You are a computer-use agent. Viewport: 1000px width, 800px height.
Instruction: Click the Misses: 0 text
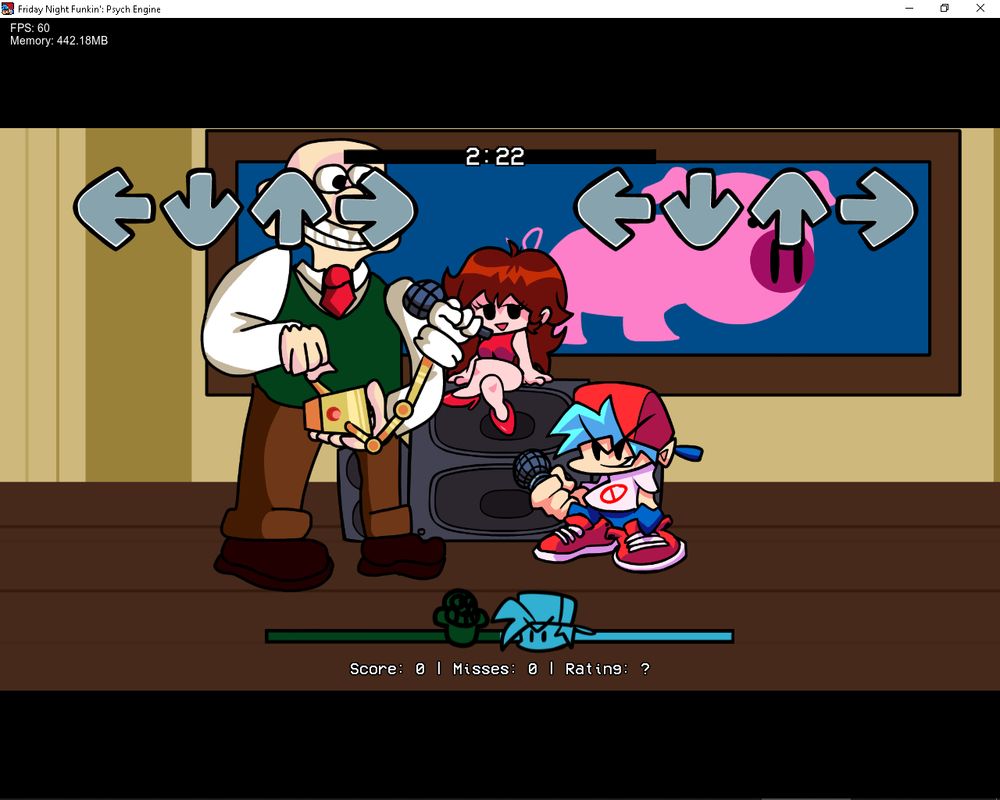(495, 669)
